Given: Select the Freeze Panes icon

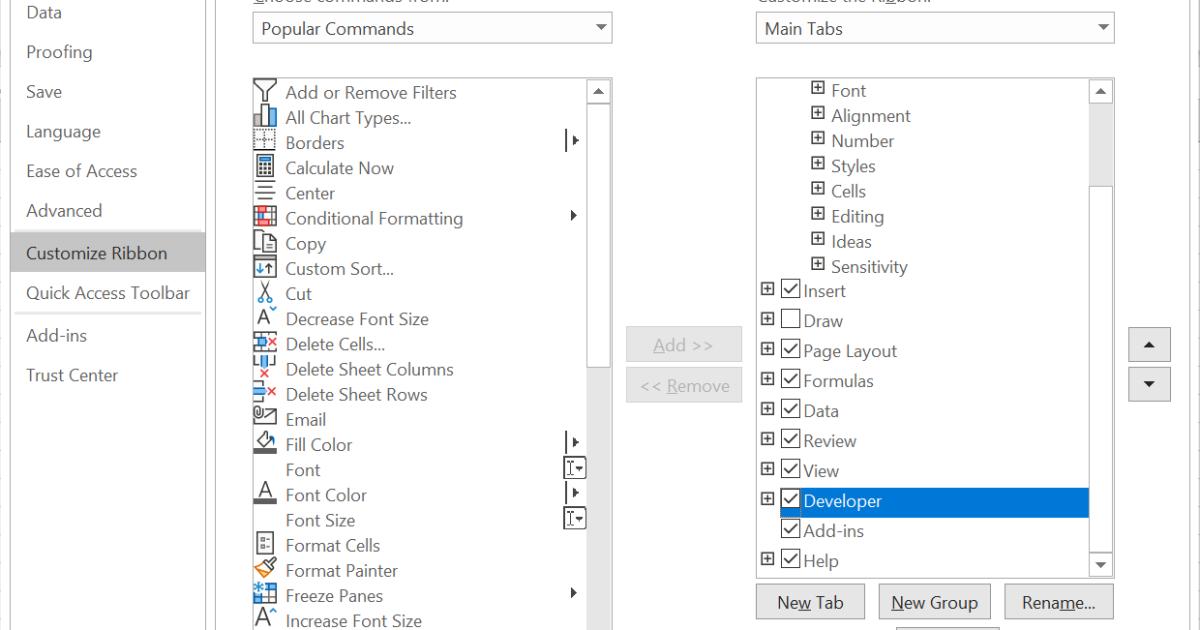Looking at the screenshot, I should tap(265, 595).
